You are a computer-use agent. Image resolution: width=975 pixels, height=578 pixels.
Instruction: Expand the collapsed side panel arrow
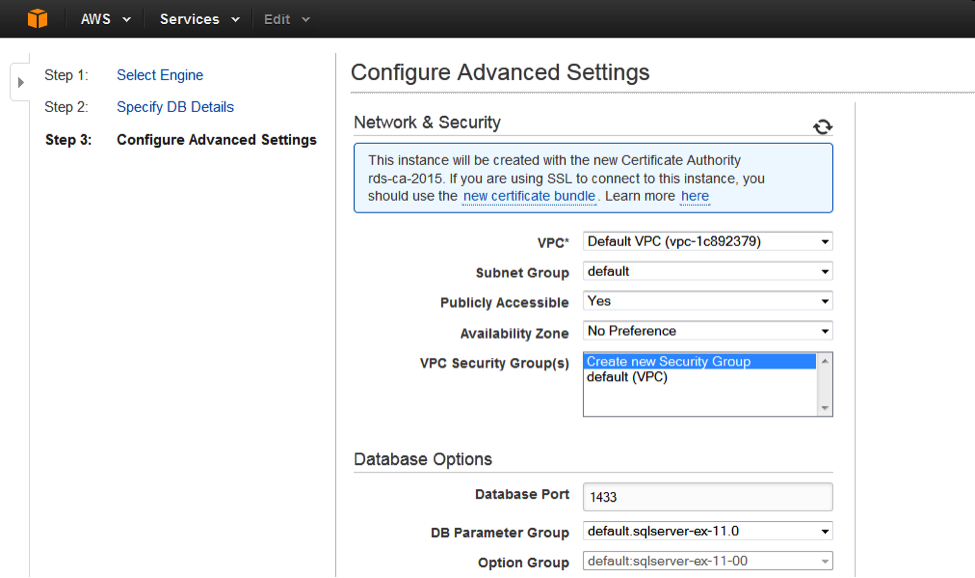(x=21, y=82)
